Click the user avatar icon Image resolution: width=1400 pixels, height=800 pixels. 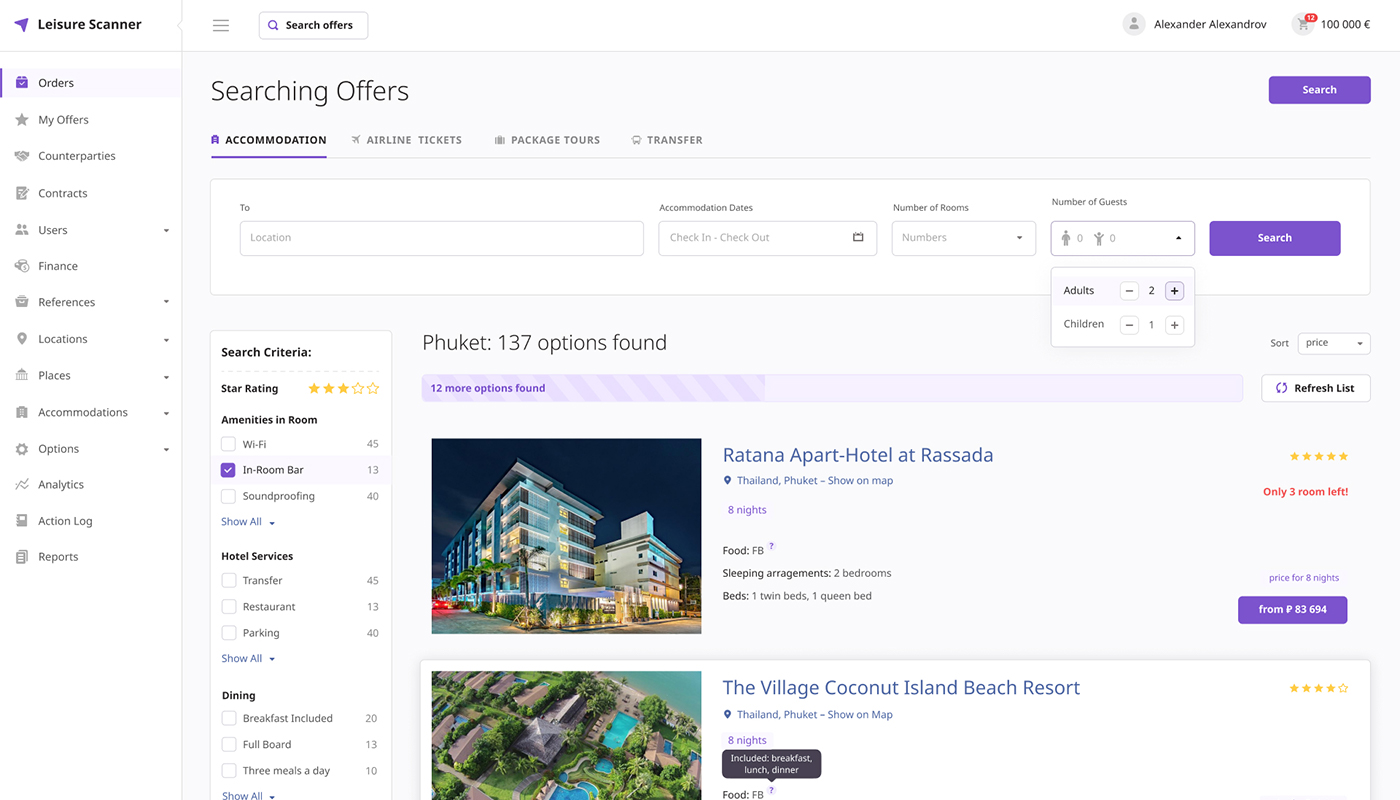(x=1134, y=24)
